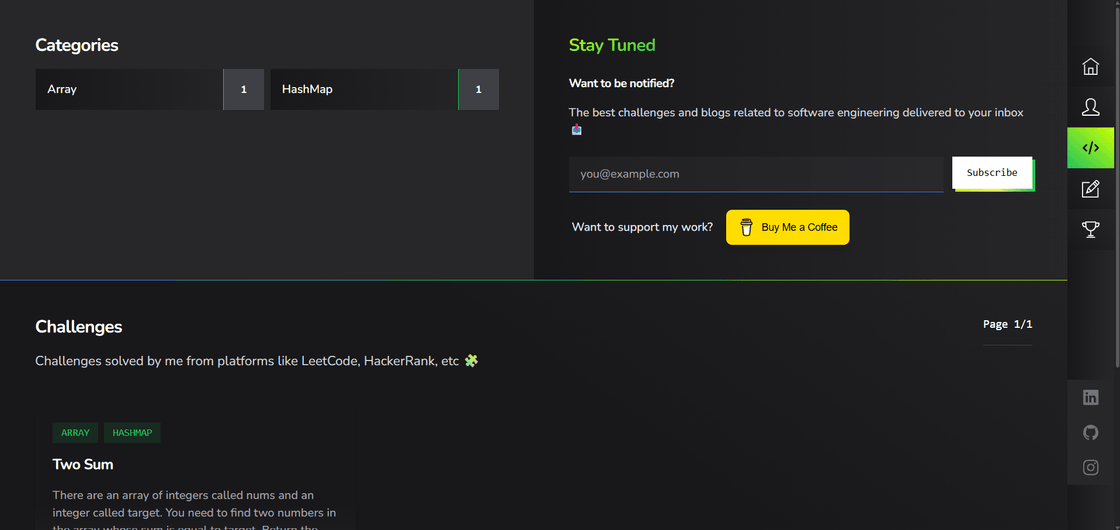Focus the you@example.com email field
The width and height of the screenshot is (1120, 530).
click(x=756, y=174)
